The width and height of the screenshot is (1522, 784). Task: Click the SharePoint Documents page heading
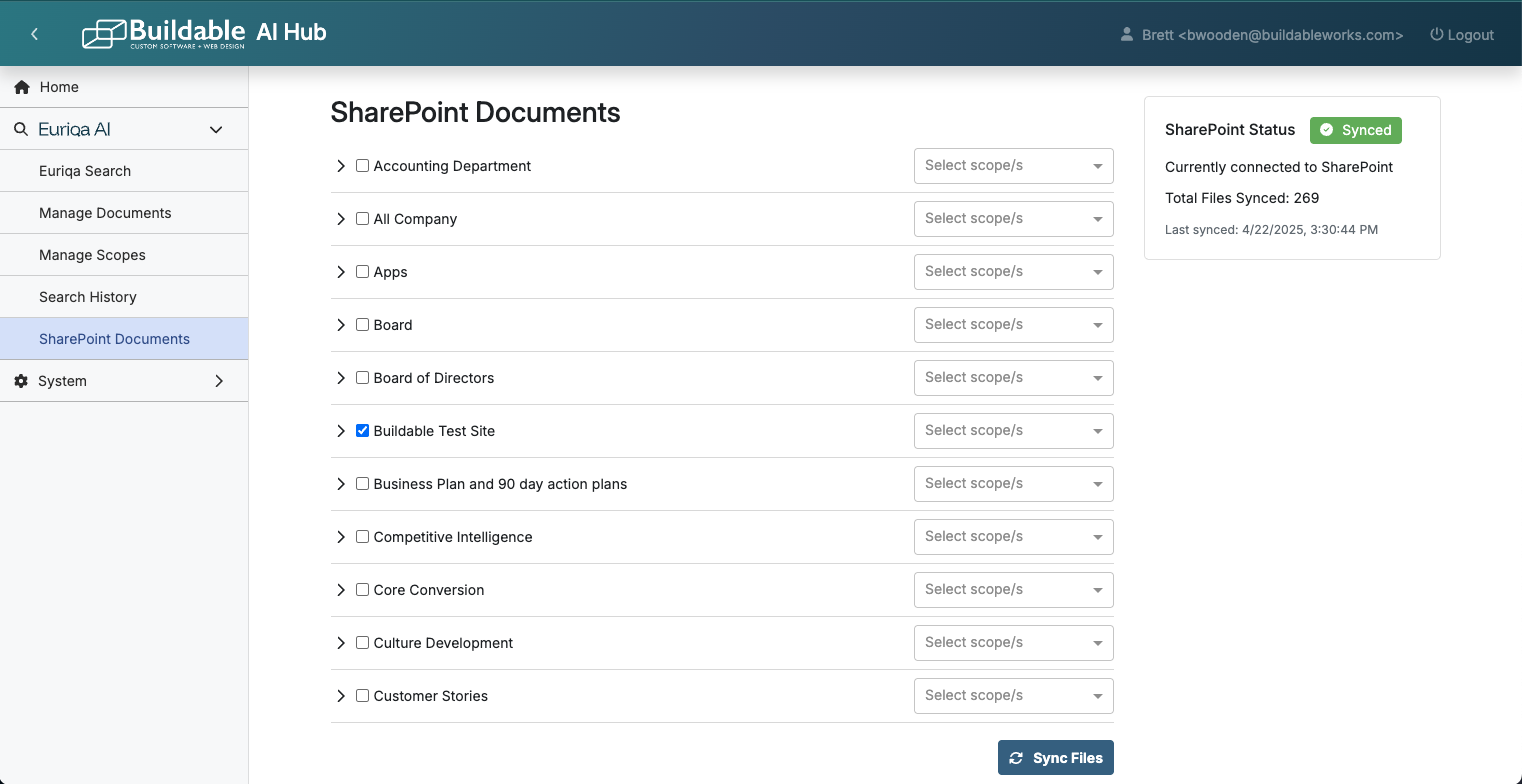(475, 113)
